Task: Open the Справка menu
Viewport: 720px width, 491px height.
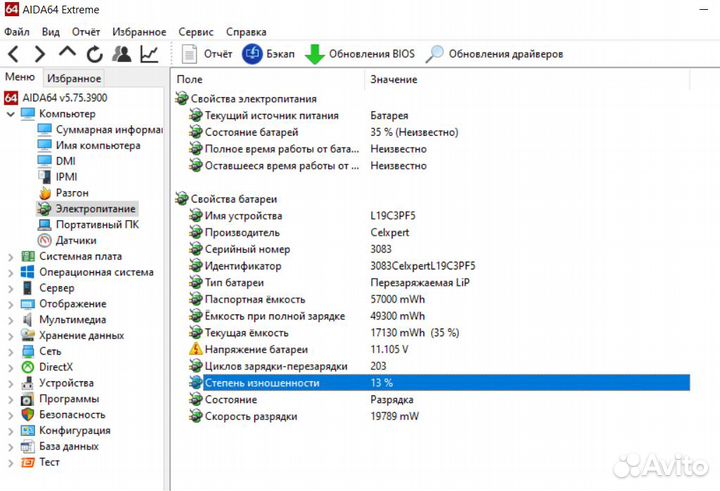Action: [x=246, y=32]
